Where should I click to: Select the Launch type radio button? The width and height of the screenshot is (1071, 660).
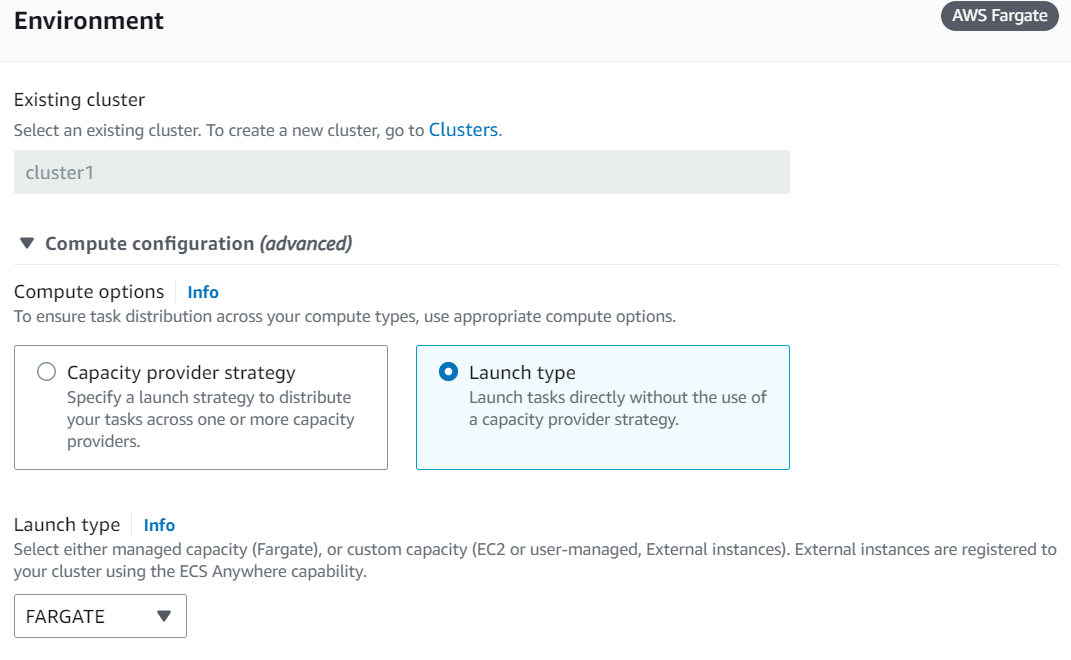(448, 372)
